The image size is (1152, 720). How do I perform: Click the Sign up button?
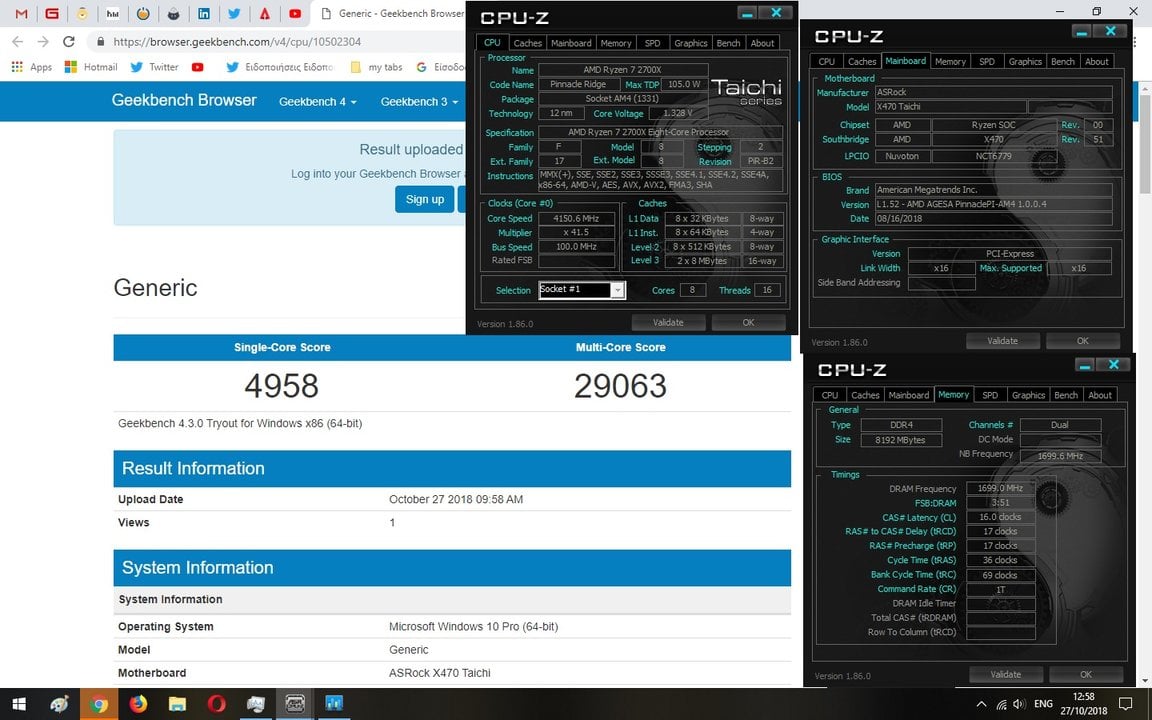point(425,199)
